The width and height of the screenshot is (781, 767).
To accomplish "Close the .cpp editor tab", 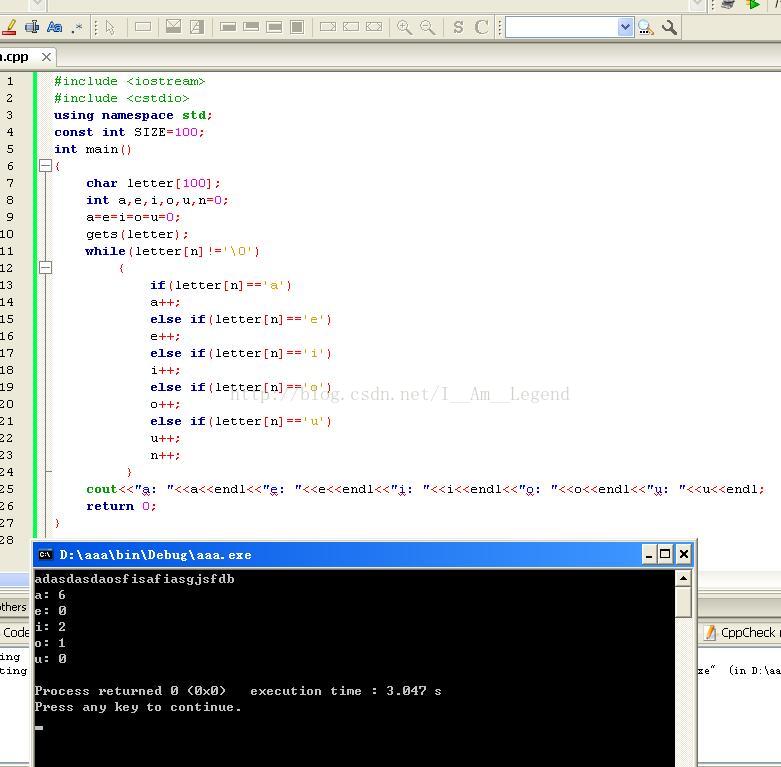I will [46, 57].
